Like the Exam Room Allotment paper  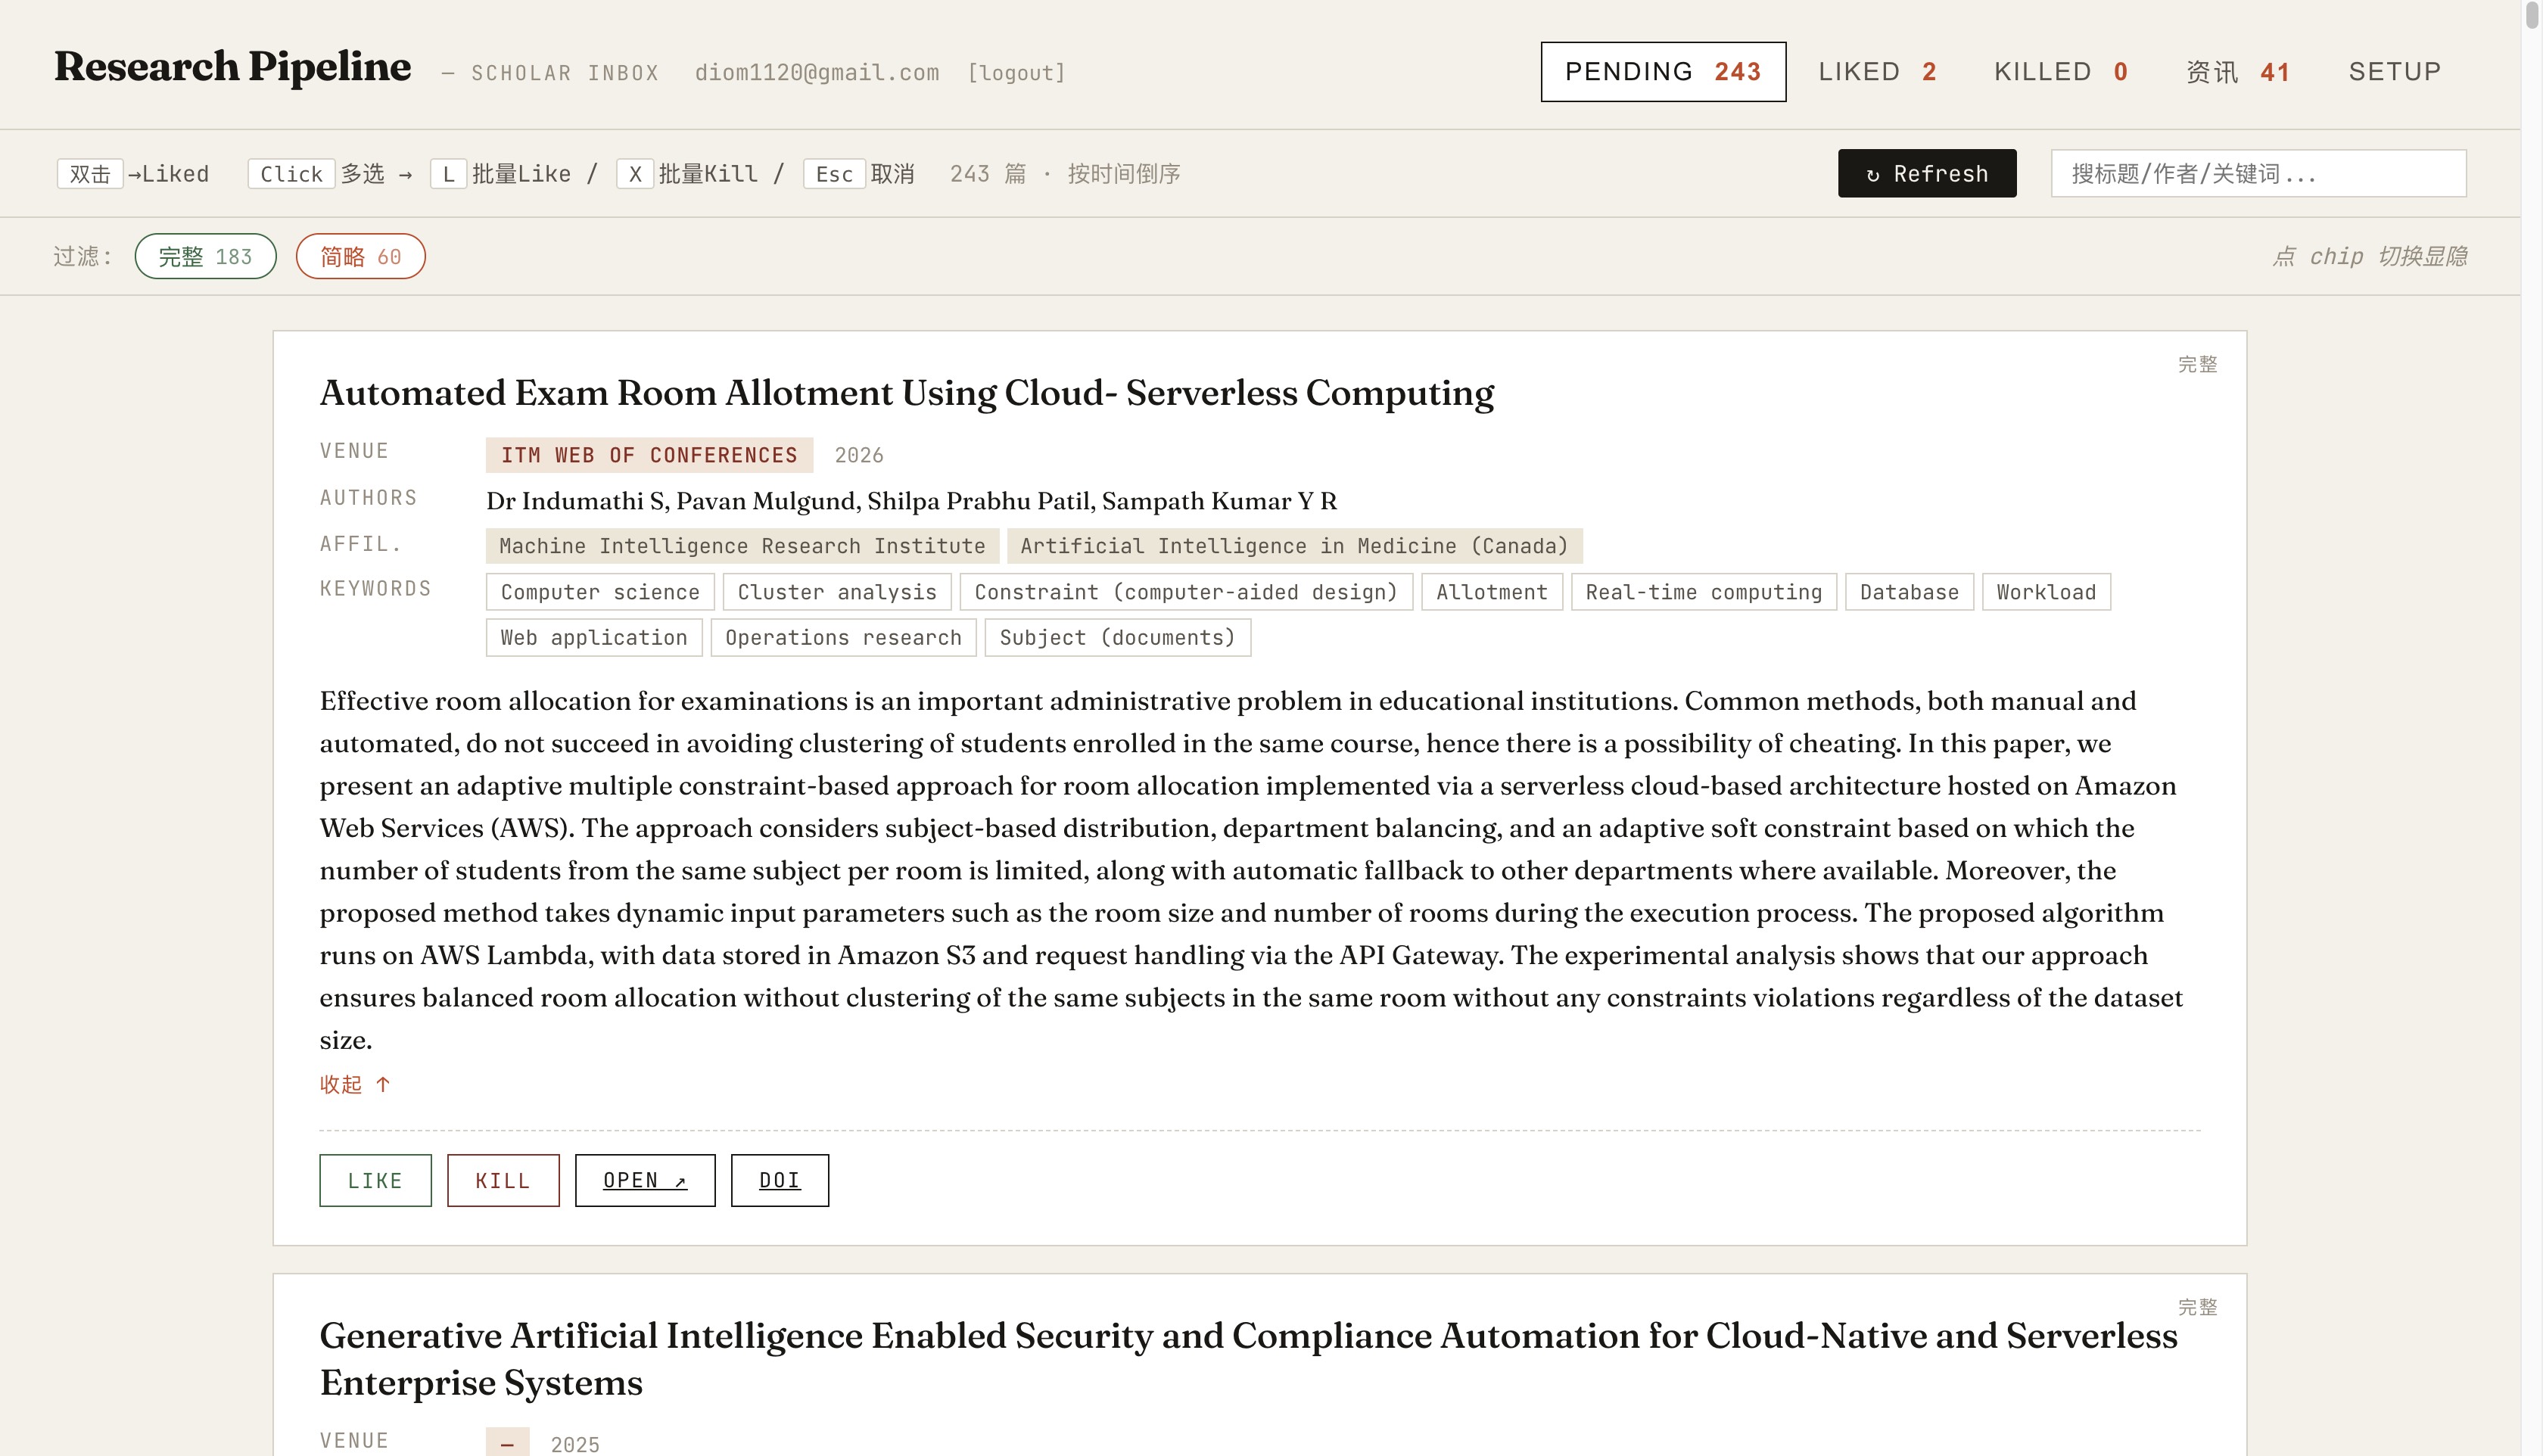point(375,1180)
